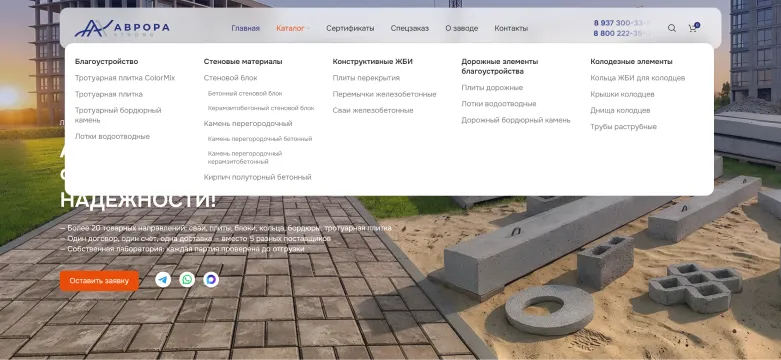The height and width of the screenshot is (360, 781).
Task: Open the Благоустройство category heading
Action: coord(107,62)
